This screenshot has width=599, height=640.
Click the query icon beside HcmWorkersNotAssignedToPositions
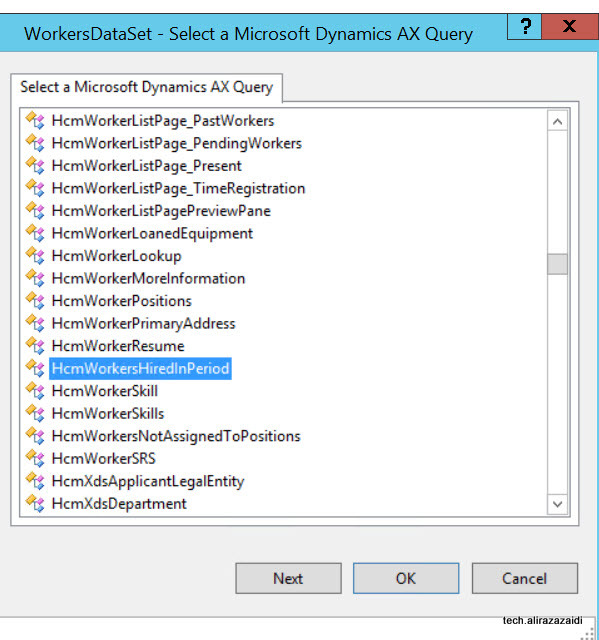35,436
